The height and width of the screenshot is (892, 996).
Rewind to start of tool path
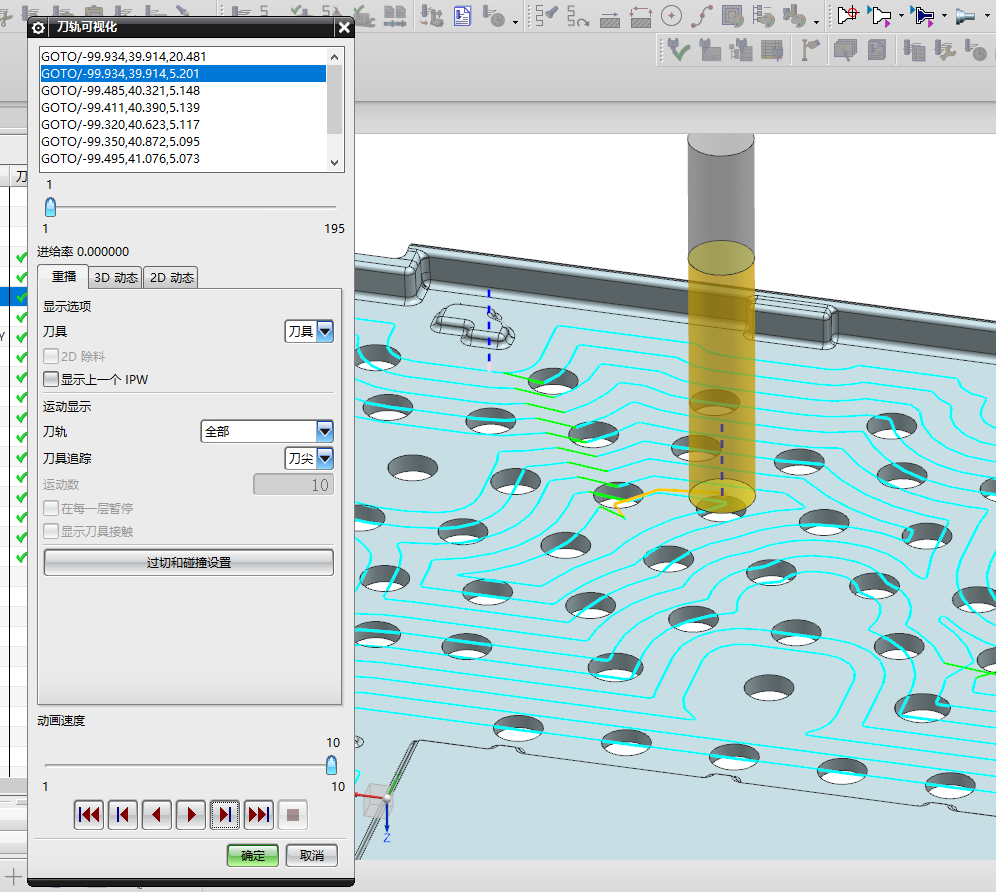(89, 815)
